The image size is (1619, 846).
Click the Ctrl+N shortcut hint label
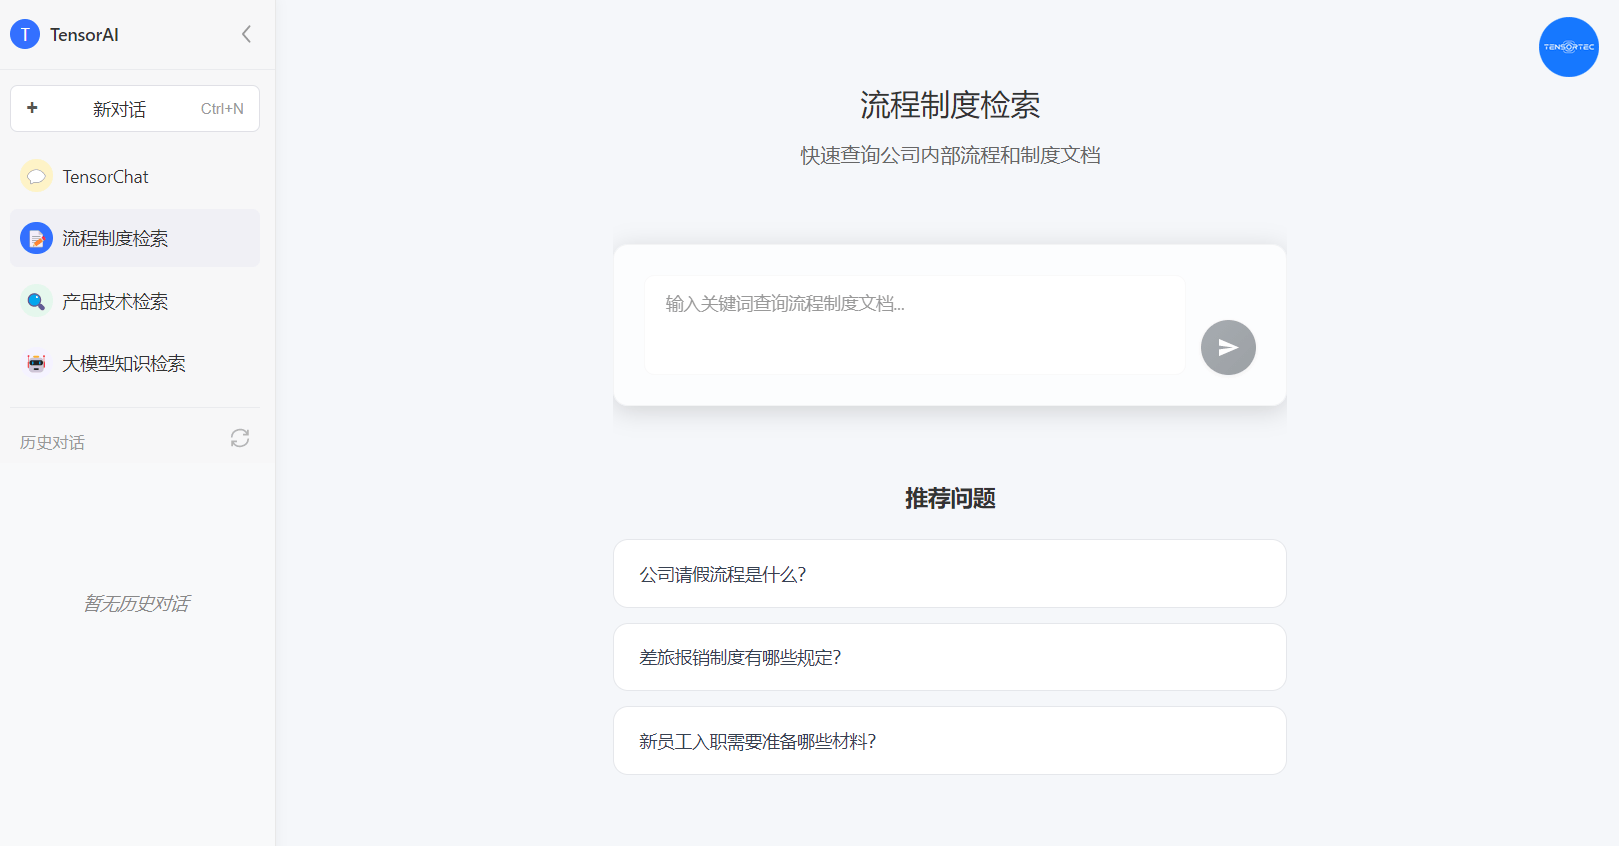(x=222, y=109)
